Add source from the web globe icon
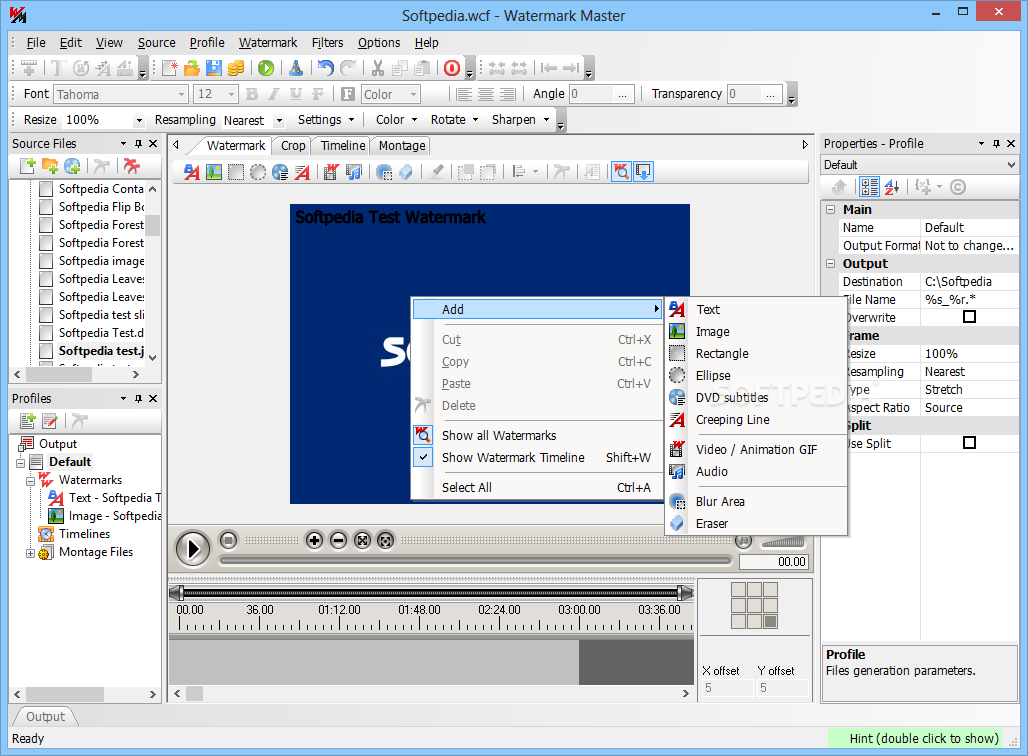 pyautogui.click(x=72, y=166)
